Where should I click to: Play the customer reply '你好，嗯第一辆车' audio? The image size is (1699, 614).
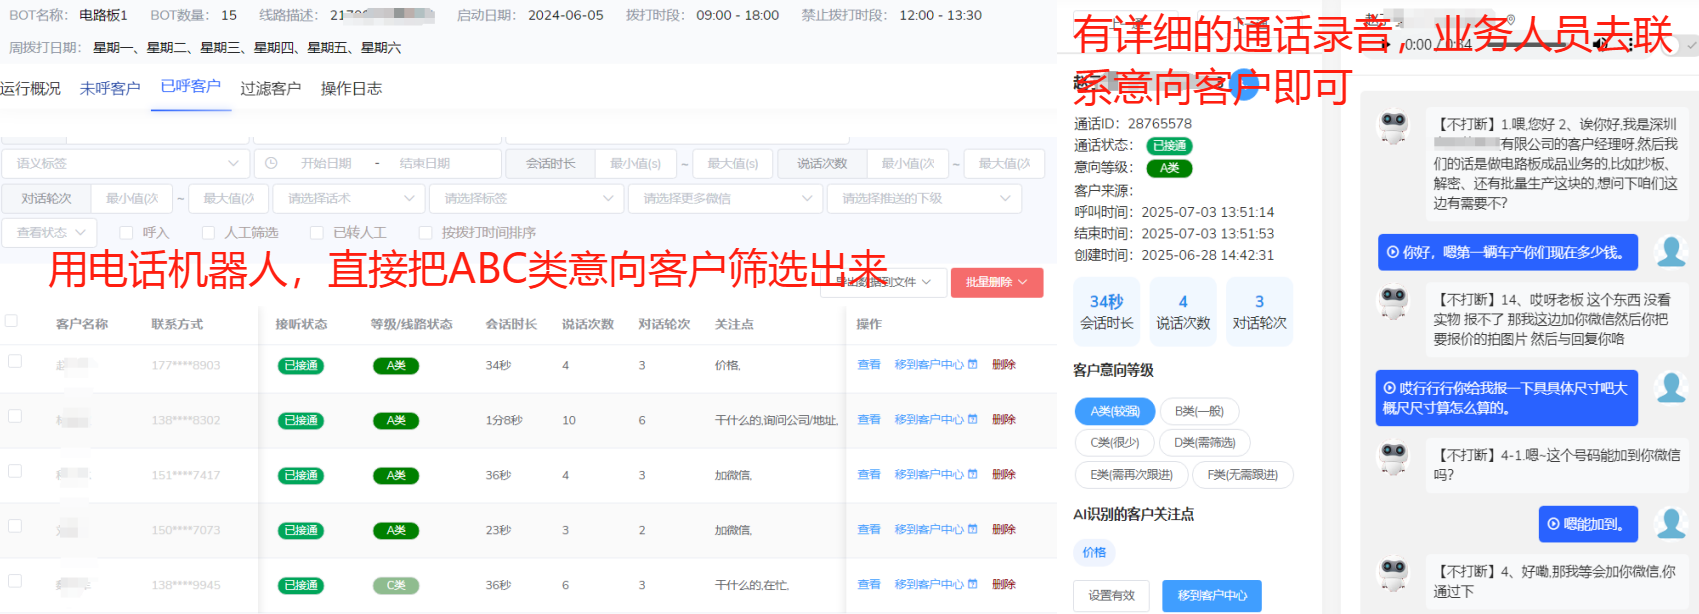tap(1393, 253)
